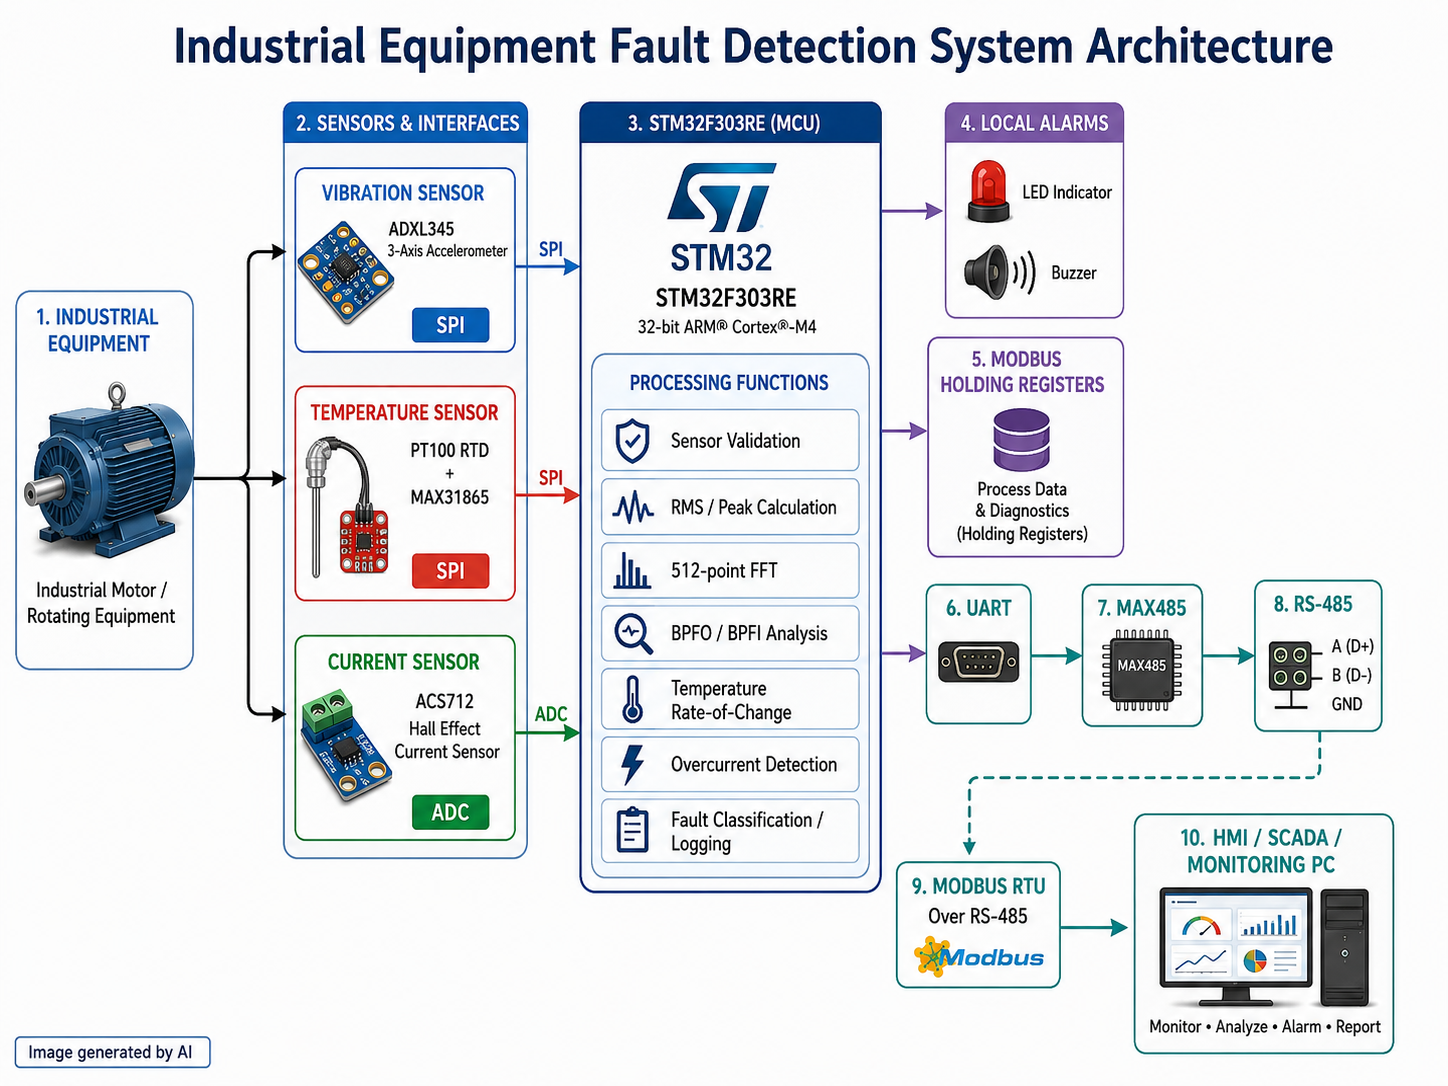Click the A (D+) terminal label

click(x=1352, y=647)
